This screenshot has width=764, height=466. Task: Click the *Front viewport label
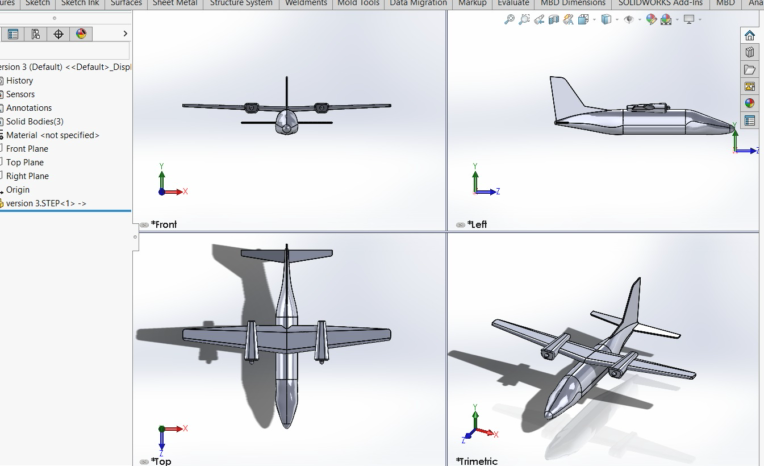(164, 224)
